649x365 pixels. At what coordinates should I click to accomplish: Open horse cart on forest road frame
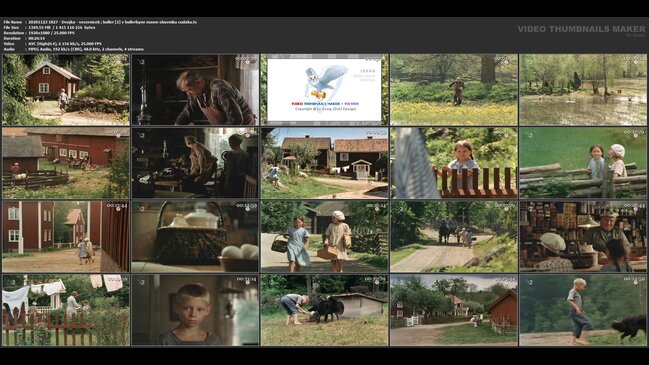click(454, 236)
